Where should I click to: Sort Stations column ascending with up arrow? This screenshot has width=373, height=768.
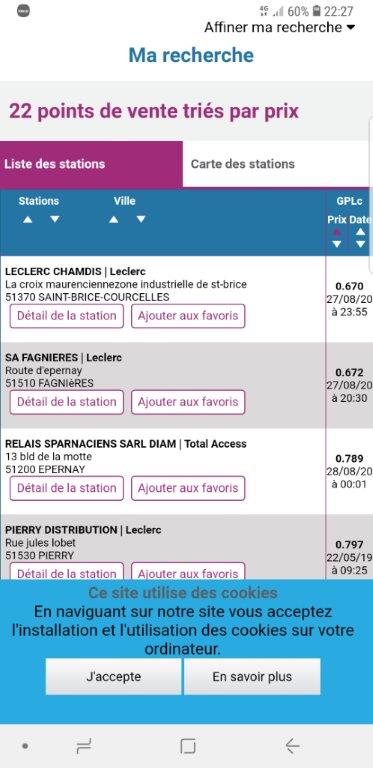click(28, 219)
